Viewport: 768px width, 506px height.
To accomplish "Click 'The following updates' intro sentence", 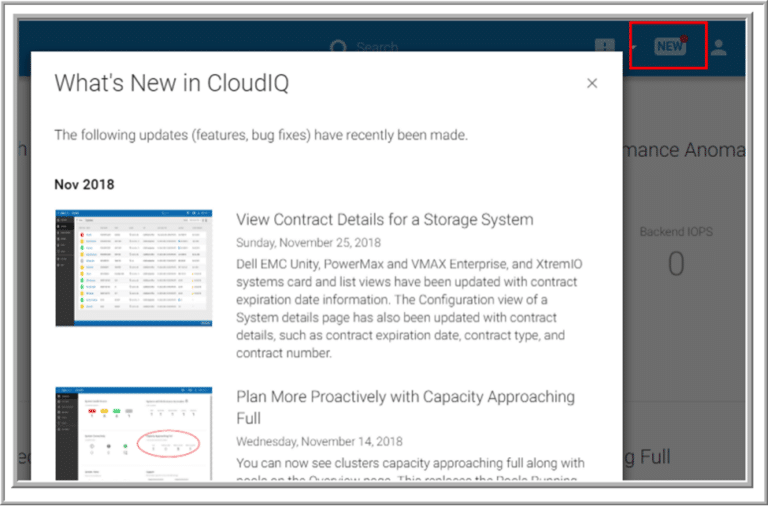I will click(261, 135).
